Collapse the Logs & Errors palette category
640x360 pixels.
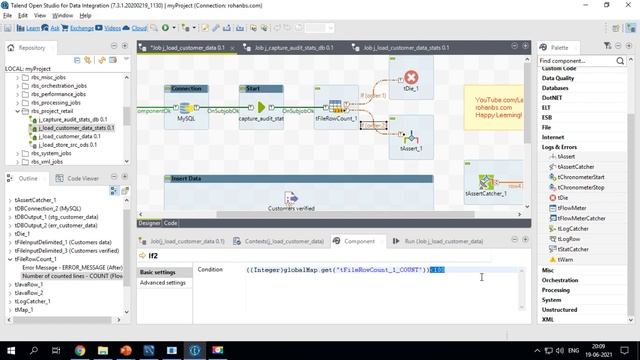point(559,147)
